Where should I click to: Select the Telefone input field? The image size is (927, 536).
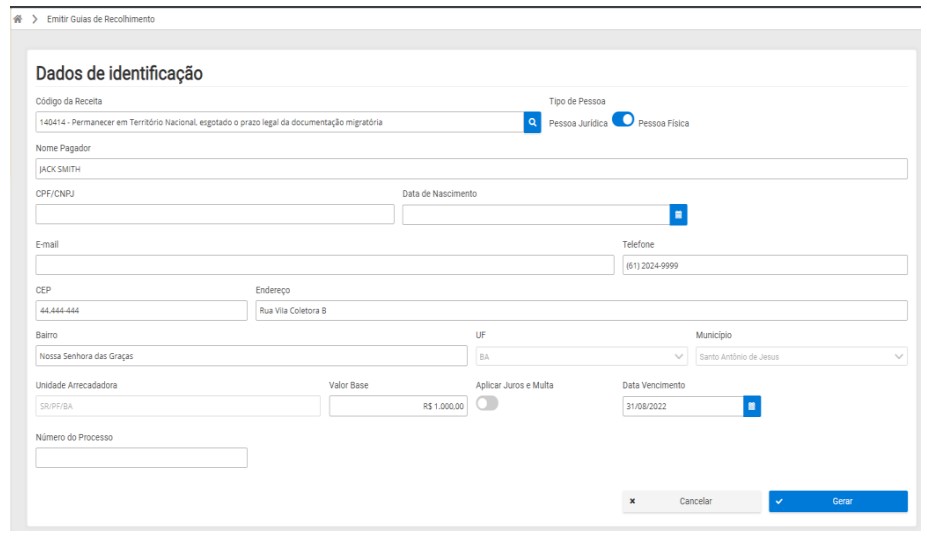point(764,265)
